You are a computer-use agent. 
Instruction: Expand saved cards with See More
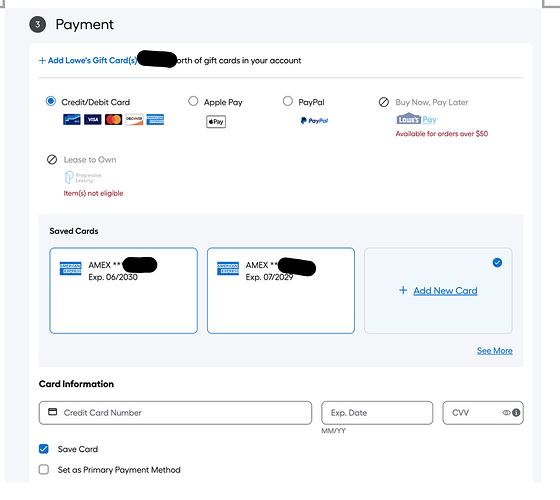(495, 351)
